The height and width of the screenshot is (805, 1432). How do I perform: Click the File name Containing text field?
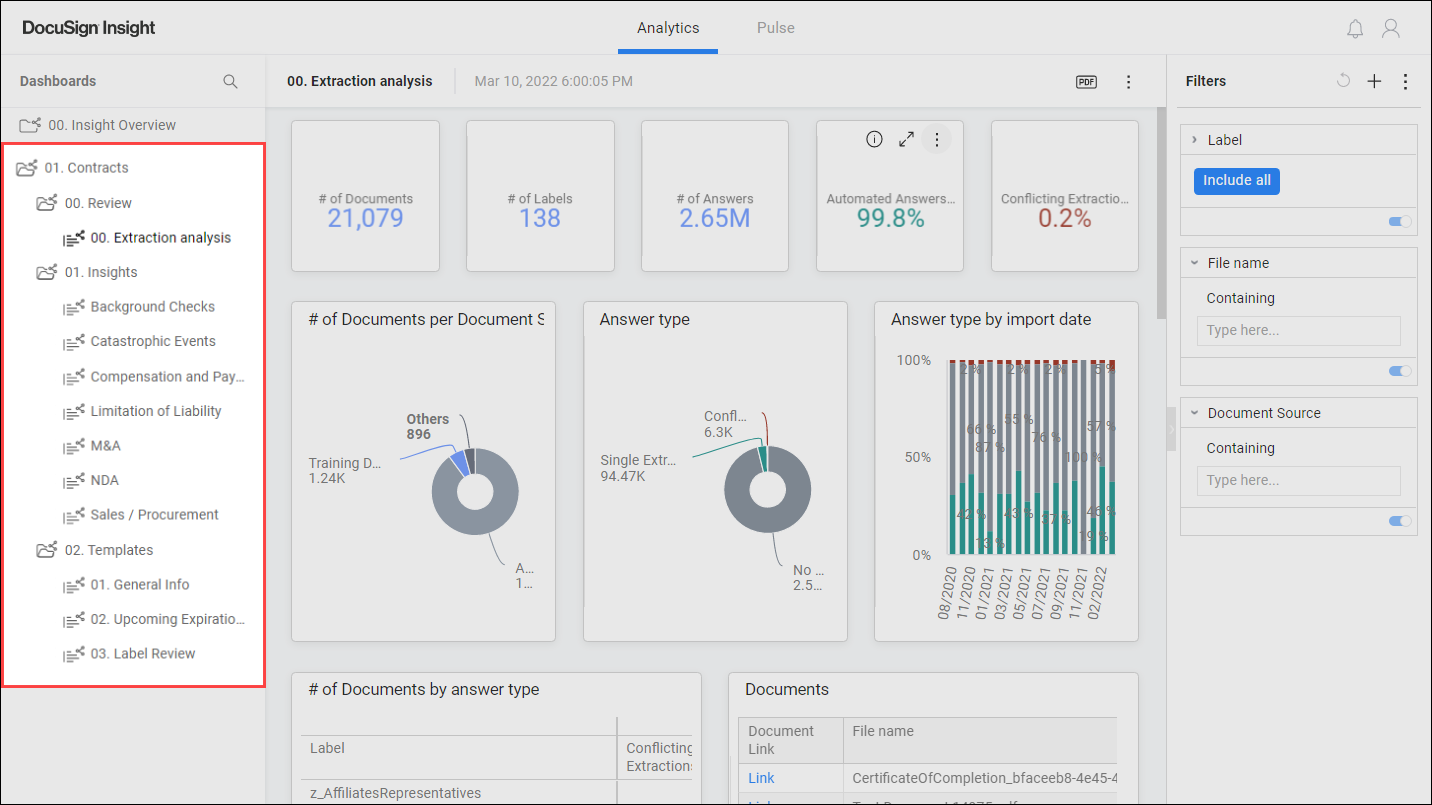coord(1298,330)
